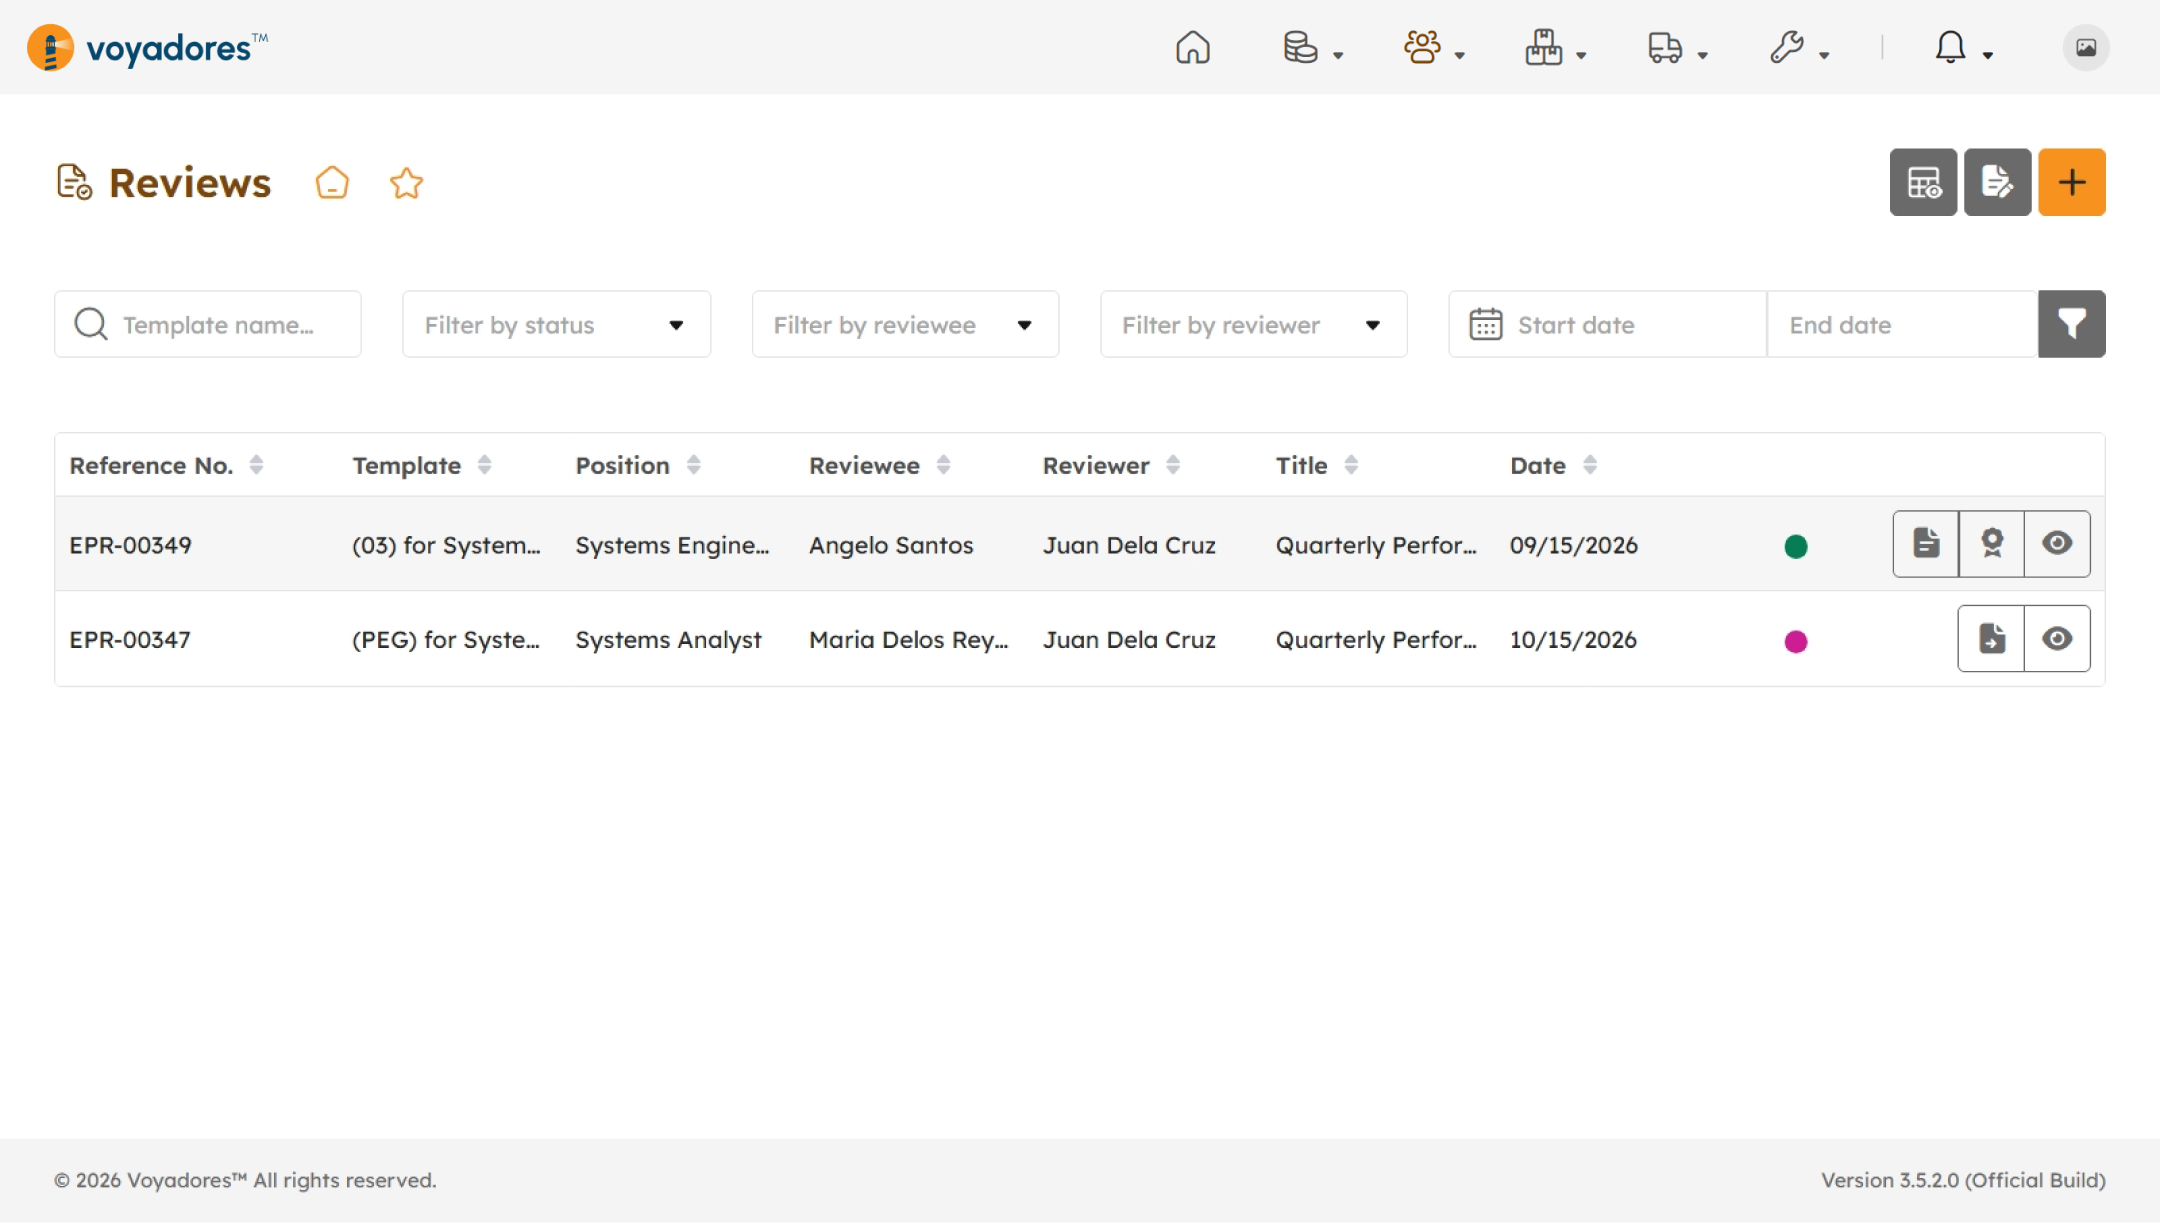Click magenta status dot for EPR-00347
The height and width of the screenshot is (1223, 2160).
pos(1796,641)
